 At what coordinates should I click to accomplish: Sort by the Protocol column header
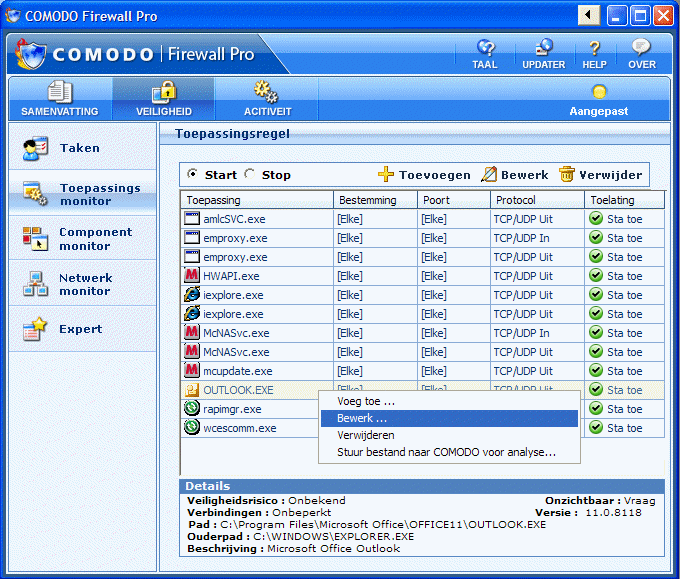[537, 200]
